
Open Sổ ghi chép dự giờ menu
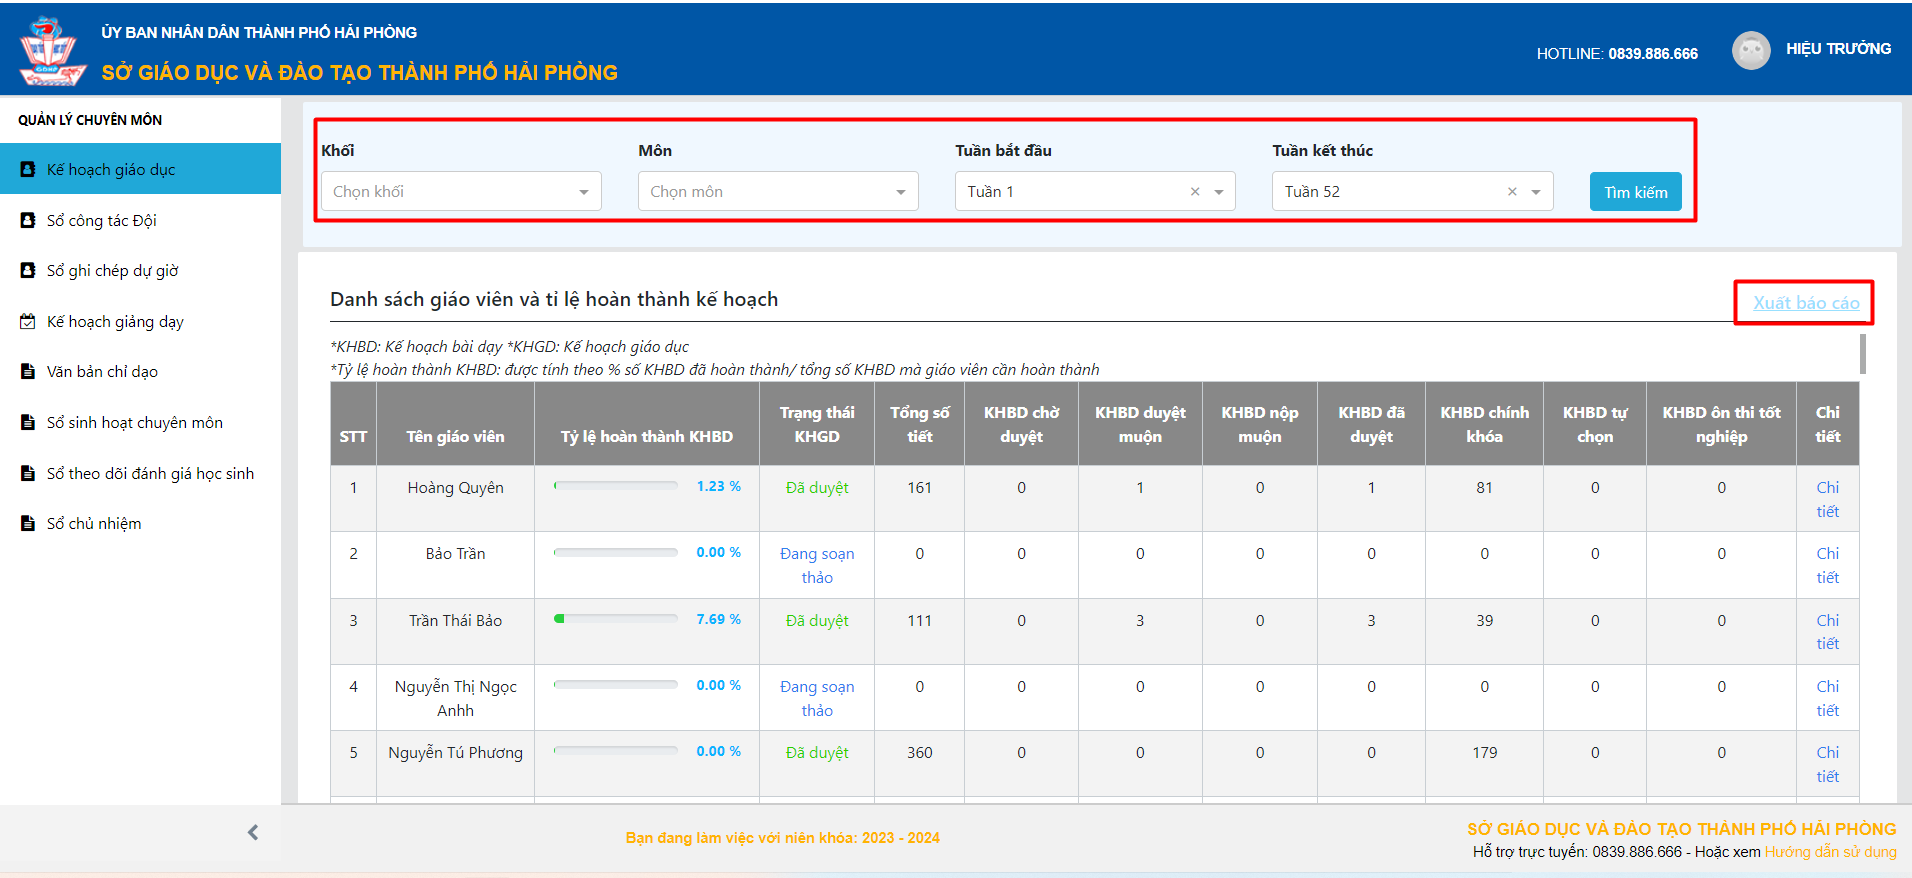point(112,271)
